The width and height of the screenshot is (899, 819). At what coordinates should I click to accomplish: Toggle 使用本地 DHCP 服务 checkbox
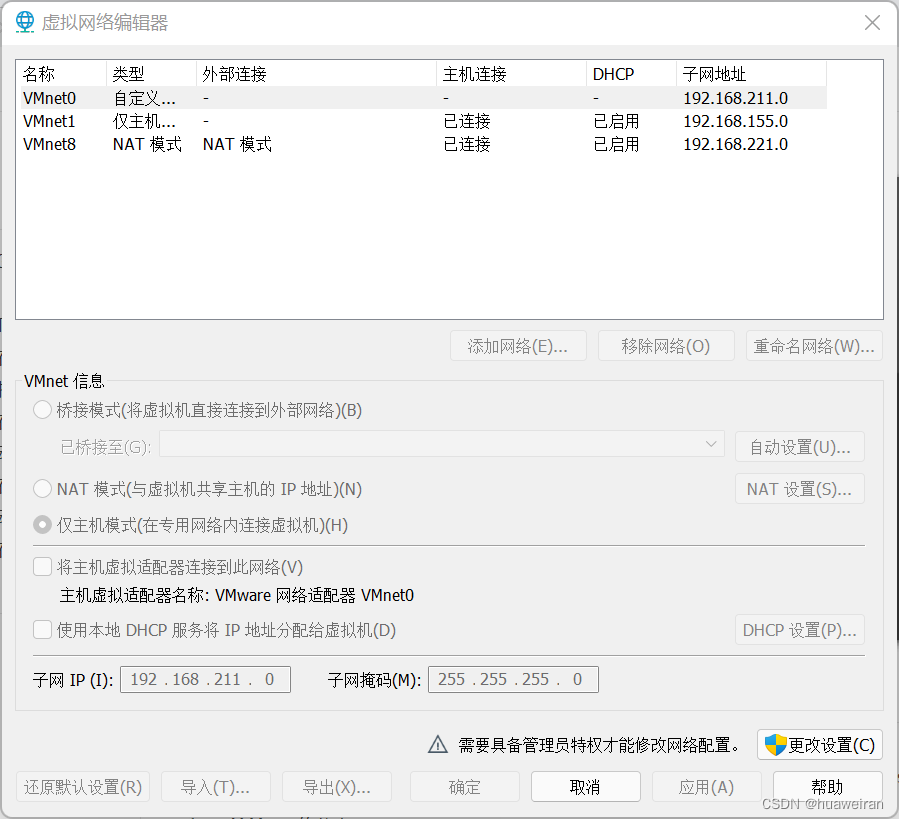[x=42, y=630]
